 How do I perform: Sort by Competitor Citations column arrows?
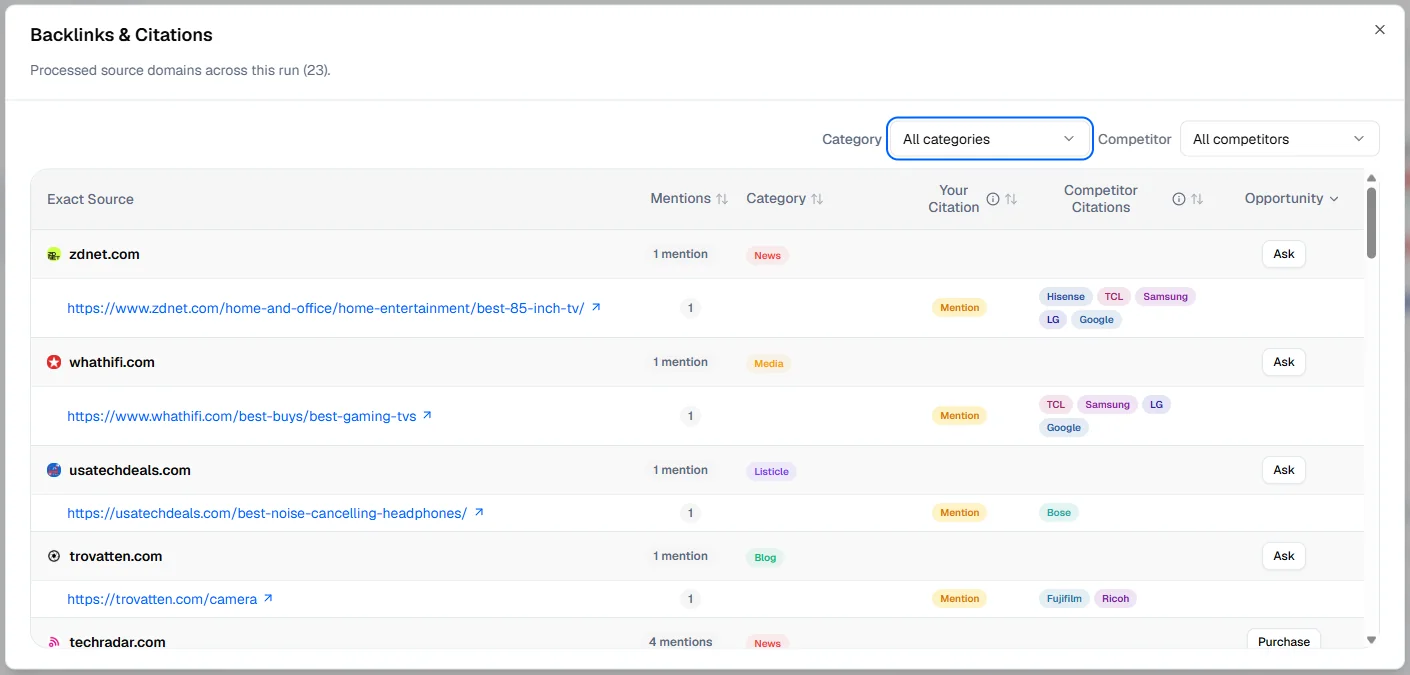(x=1197, y=199)
